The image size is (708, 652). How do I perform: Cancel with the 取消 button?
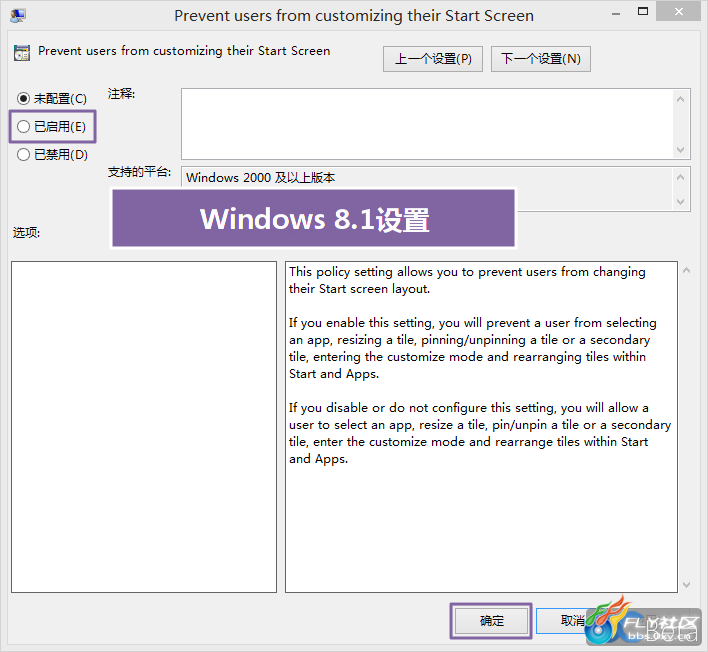coord(573,621)
